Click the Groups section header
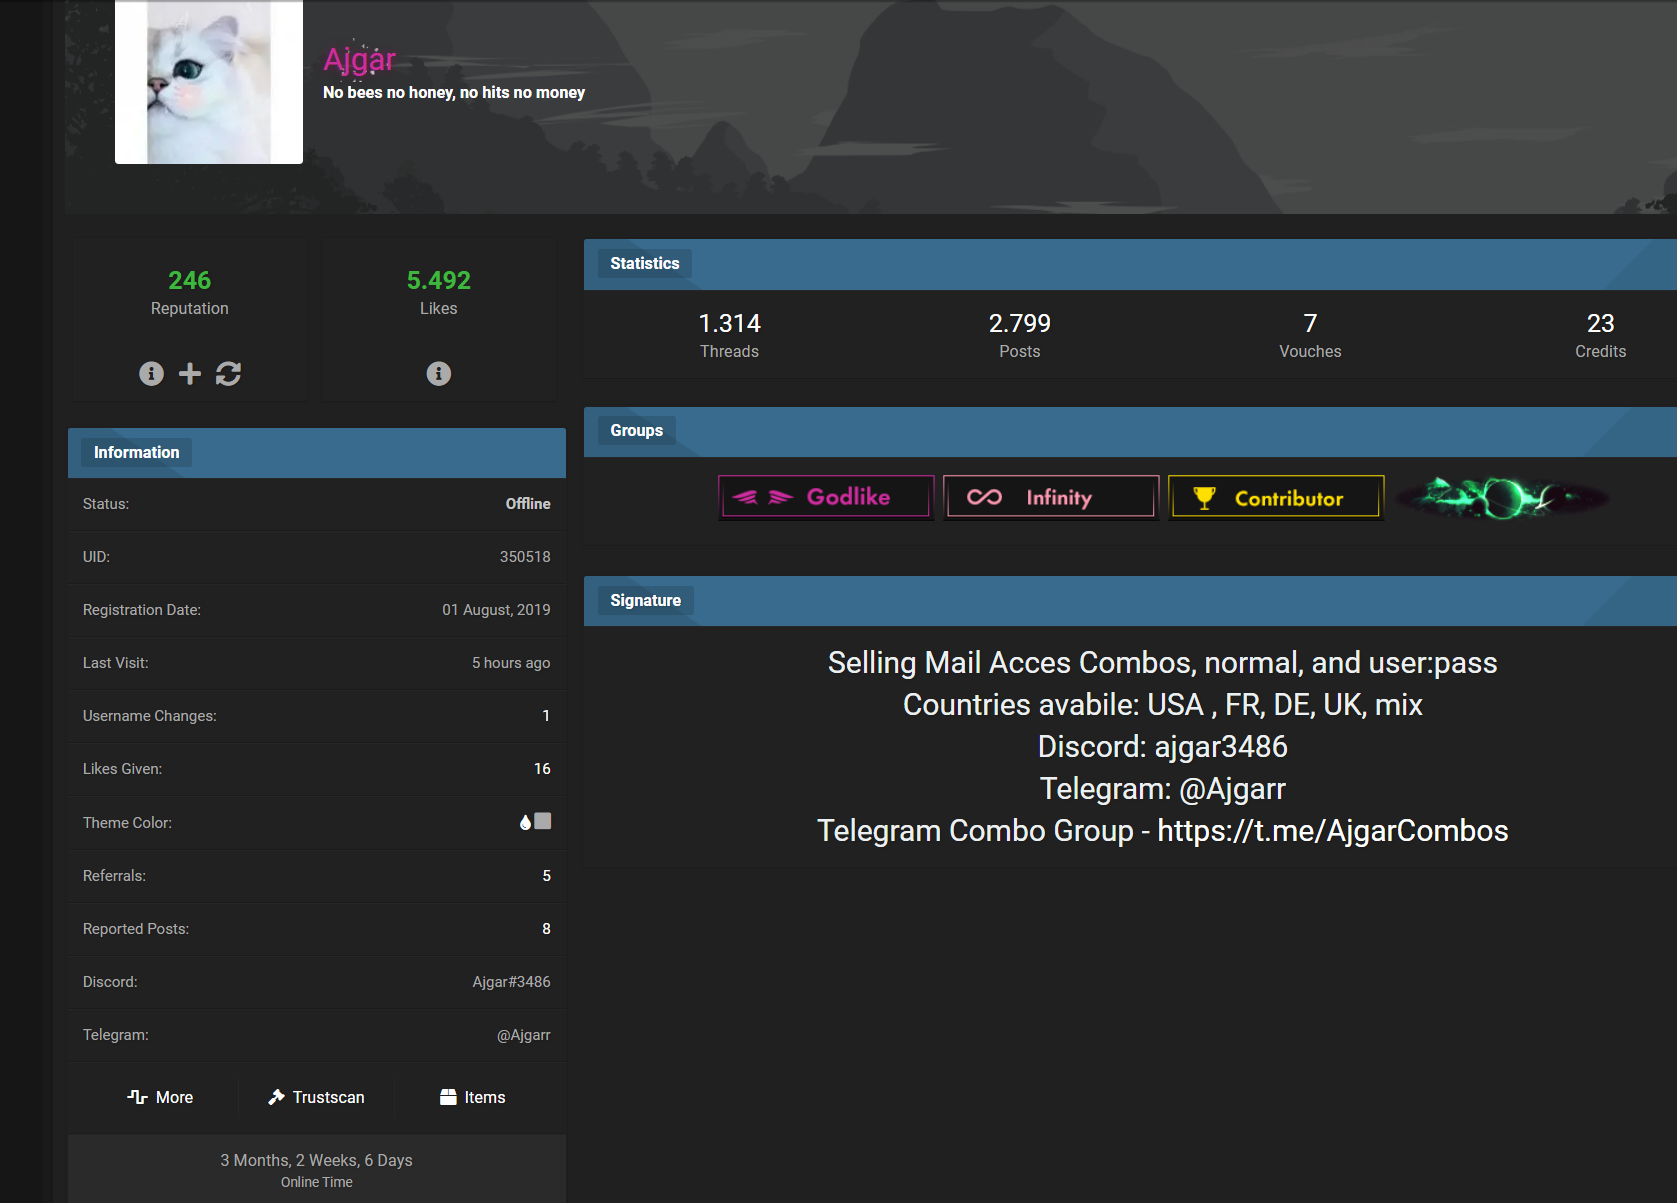 637,431
